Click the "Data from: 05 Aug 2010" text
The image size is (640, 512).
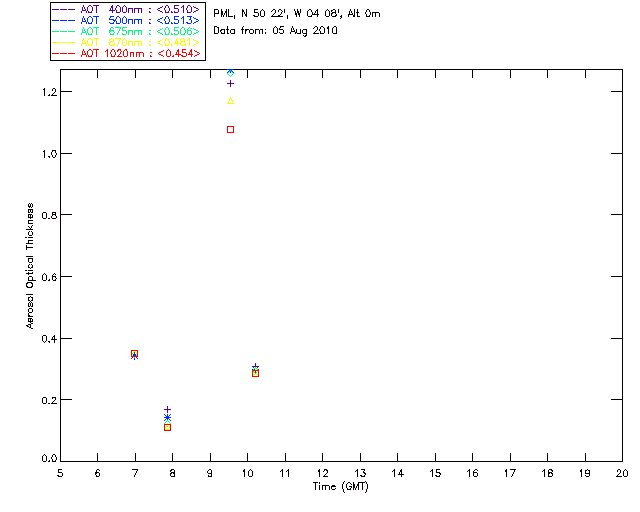(x=276, y=31)
